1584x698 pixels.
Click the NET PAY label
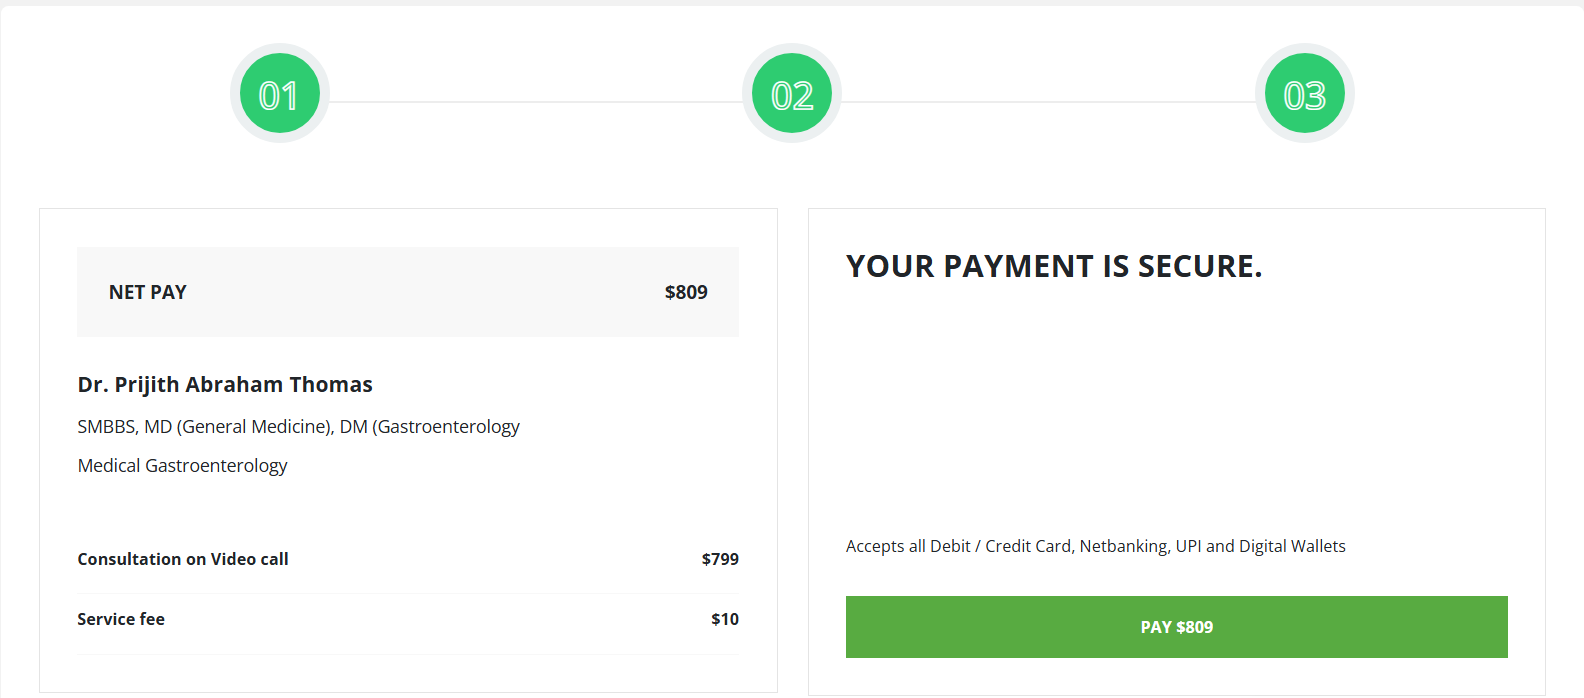tap(148, 292)
